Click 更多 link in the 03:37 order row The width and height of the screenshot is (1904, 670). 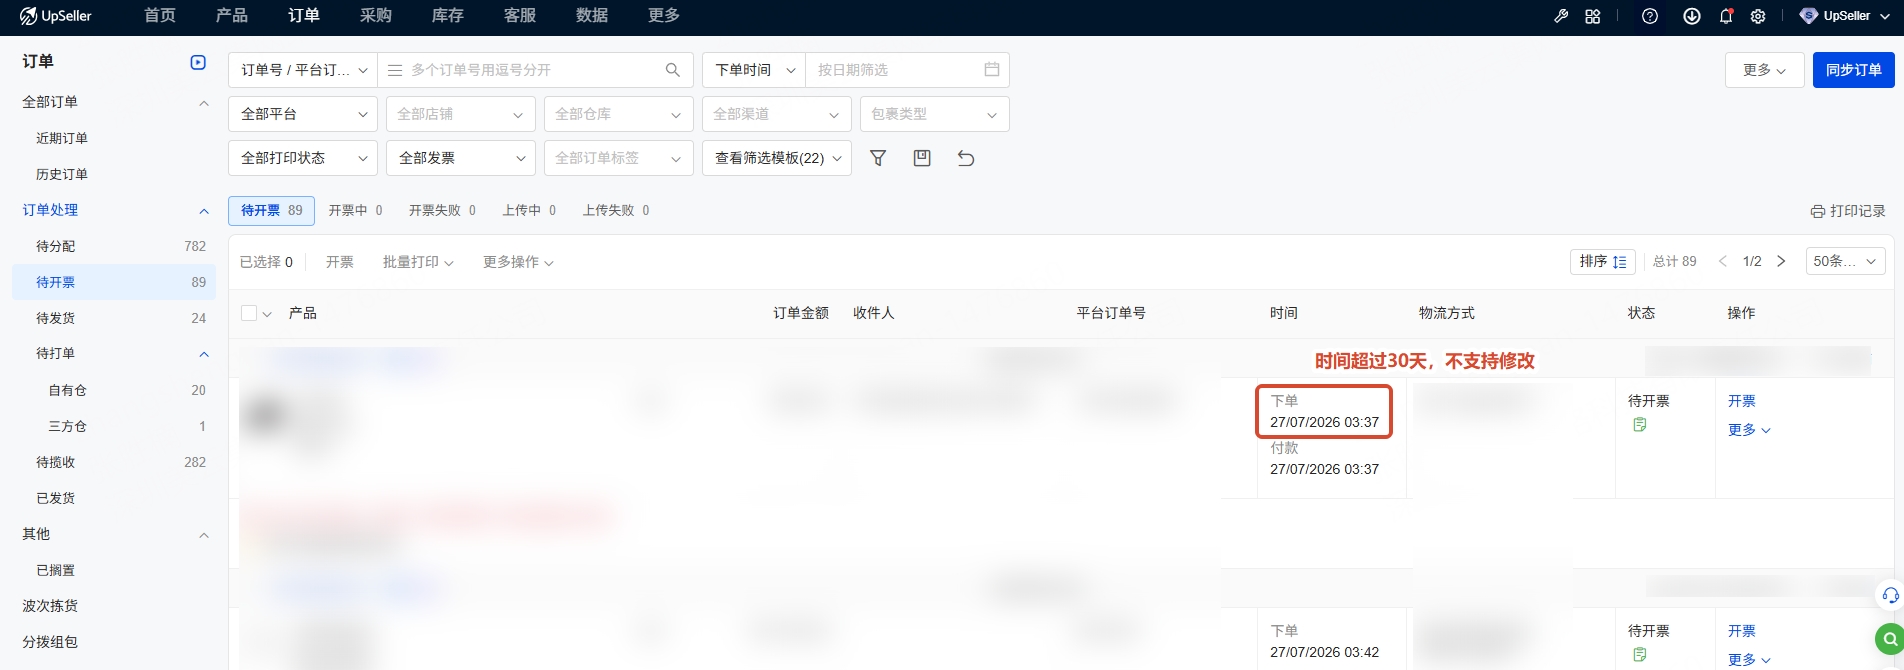click(x=1749, y=430)
